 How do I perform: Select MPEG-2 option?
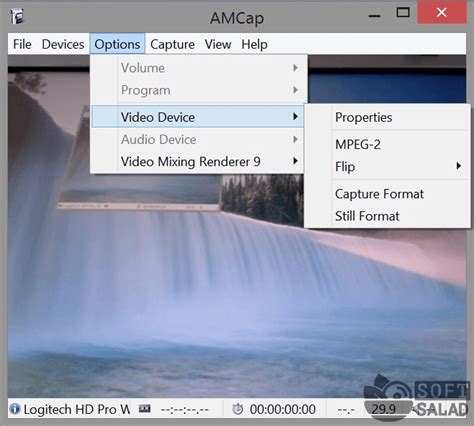(x=388, y=144)
